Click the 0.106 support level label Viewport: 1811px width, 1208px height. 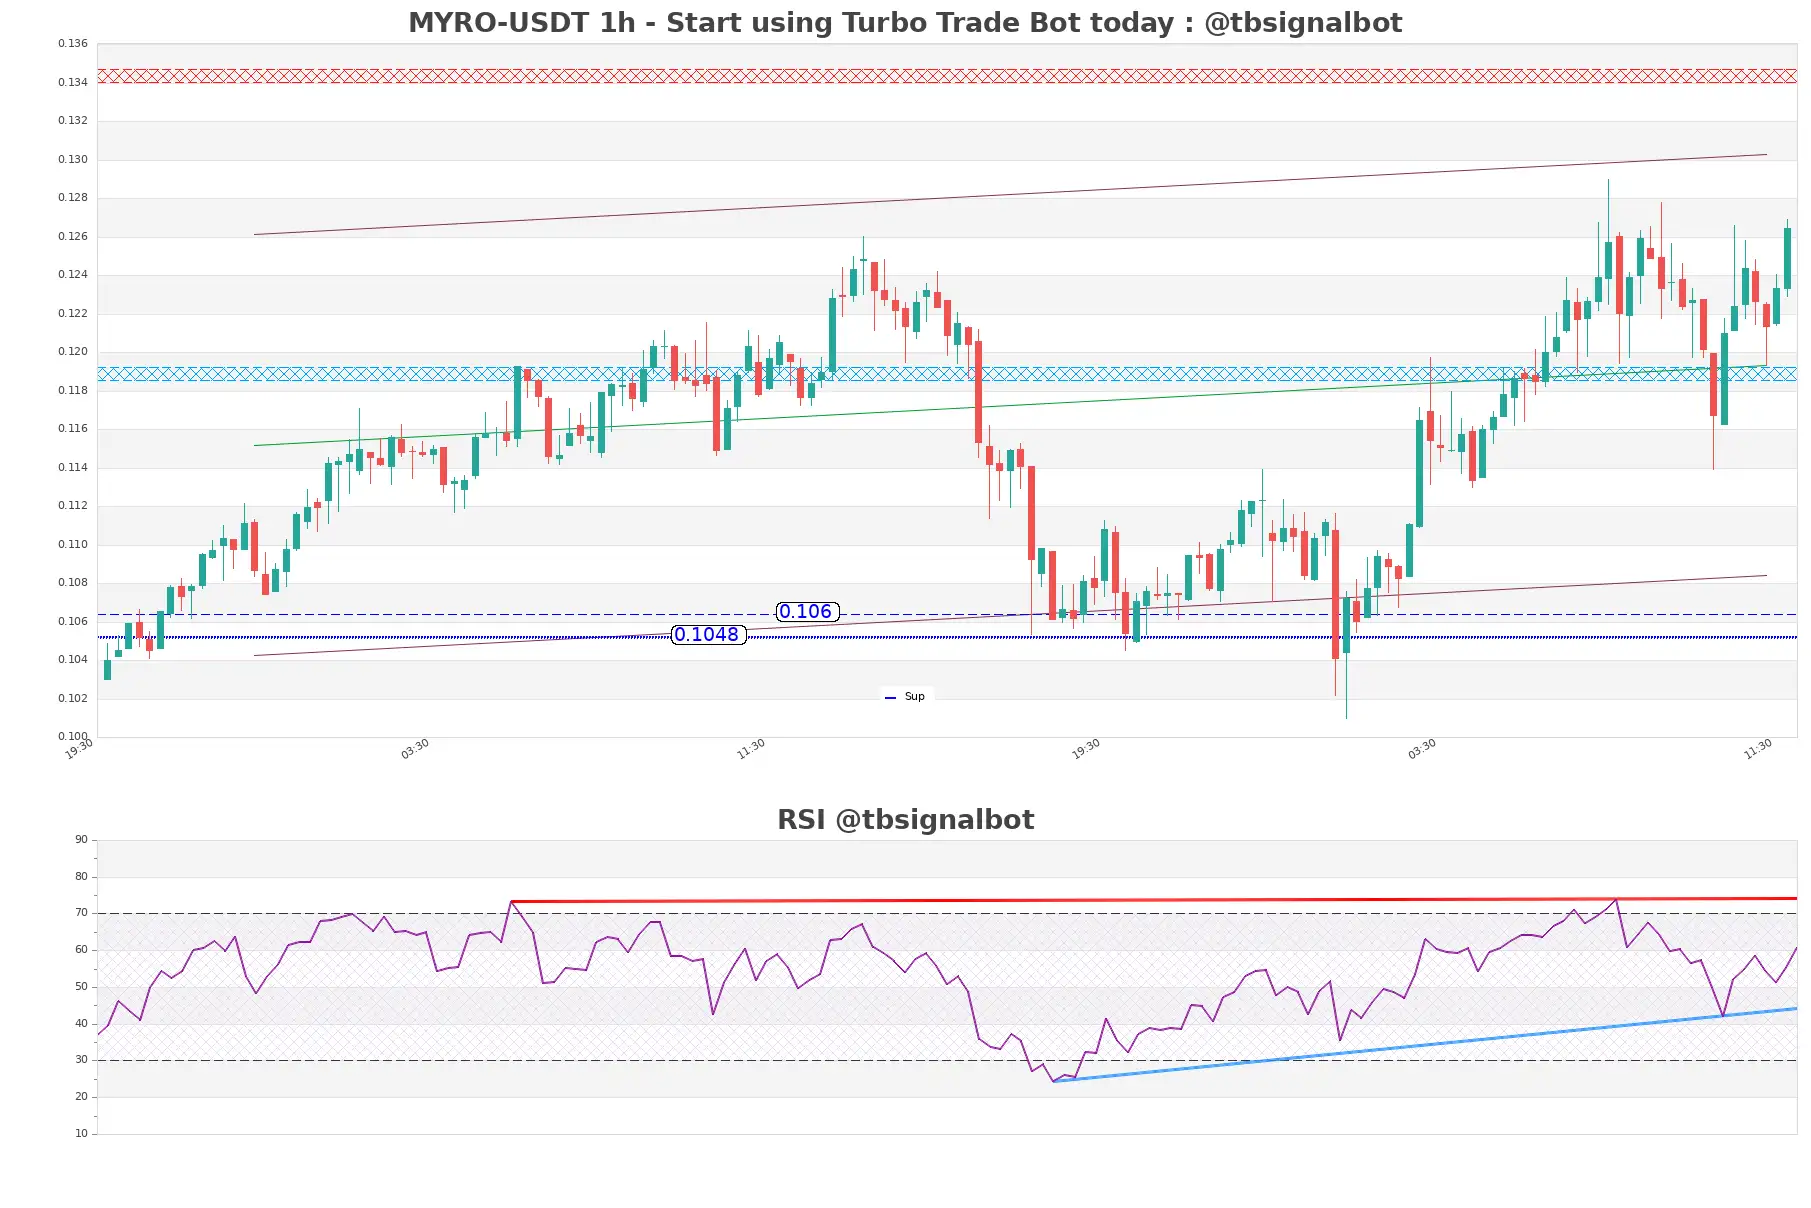coord(806,612)
